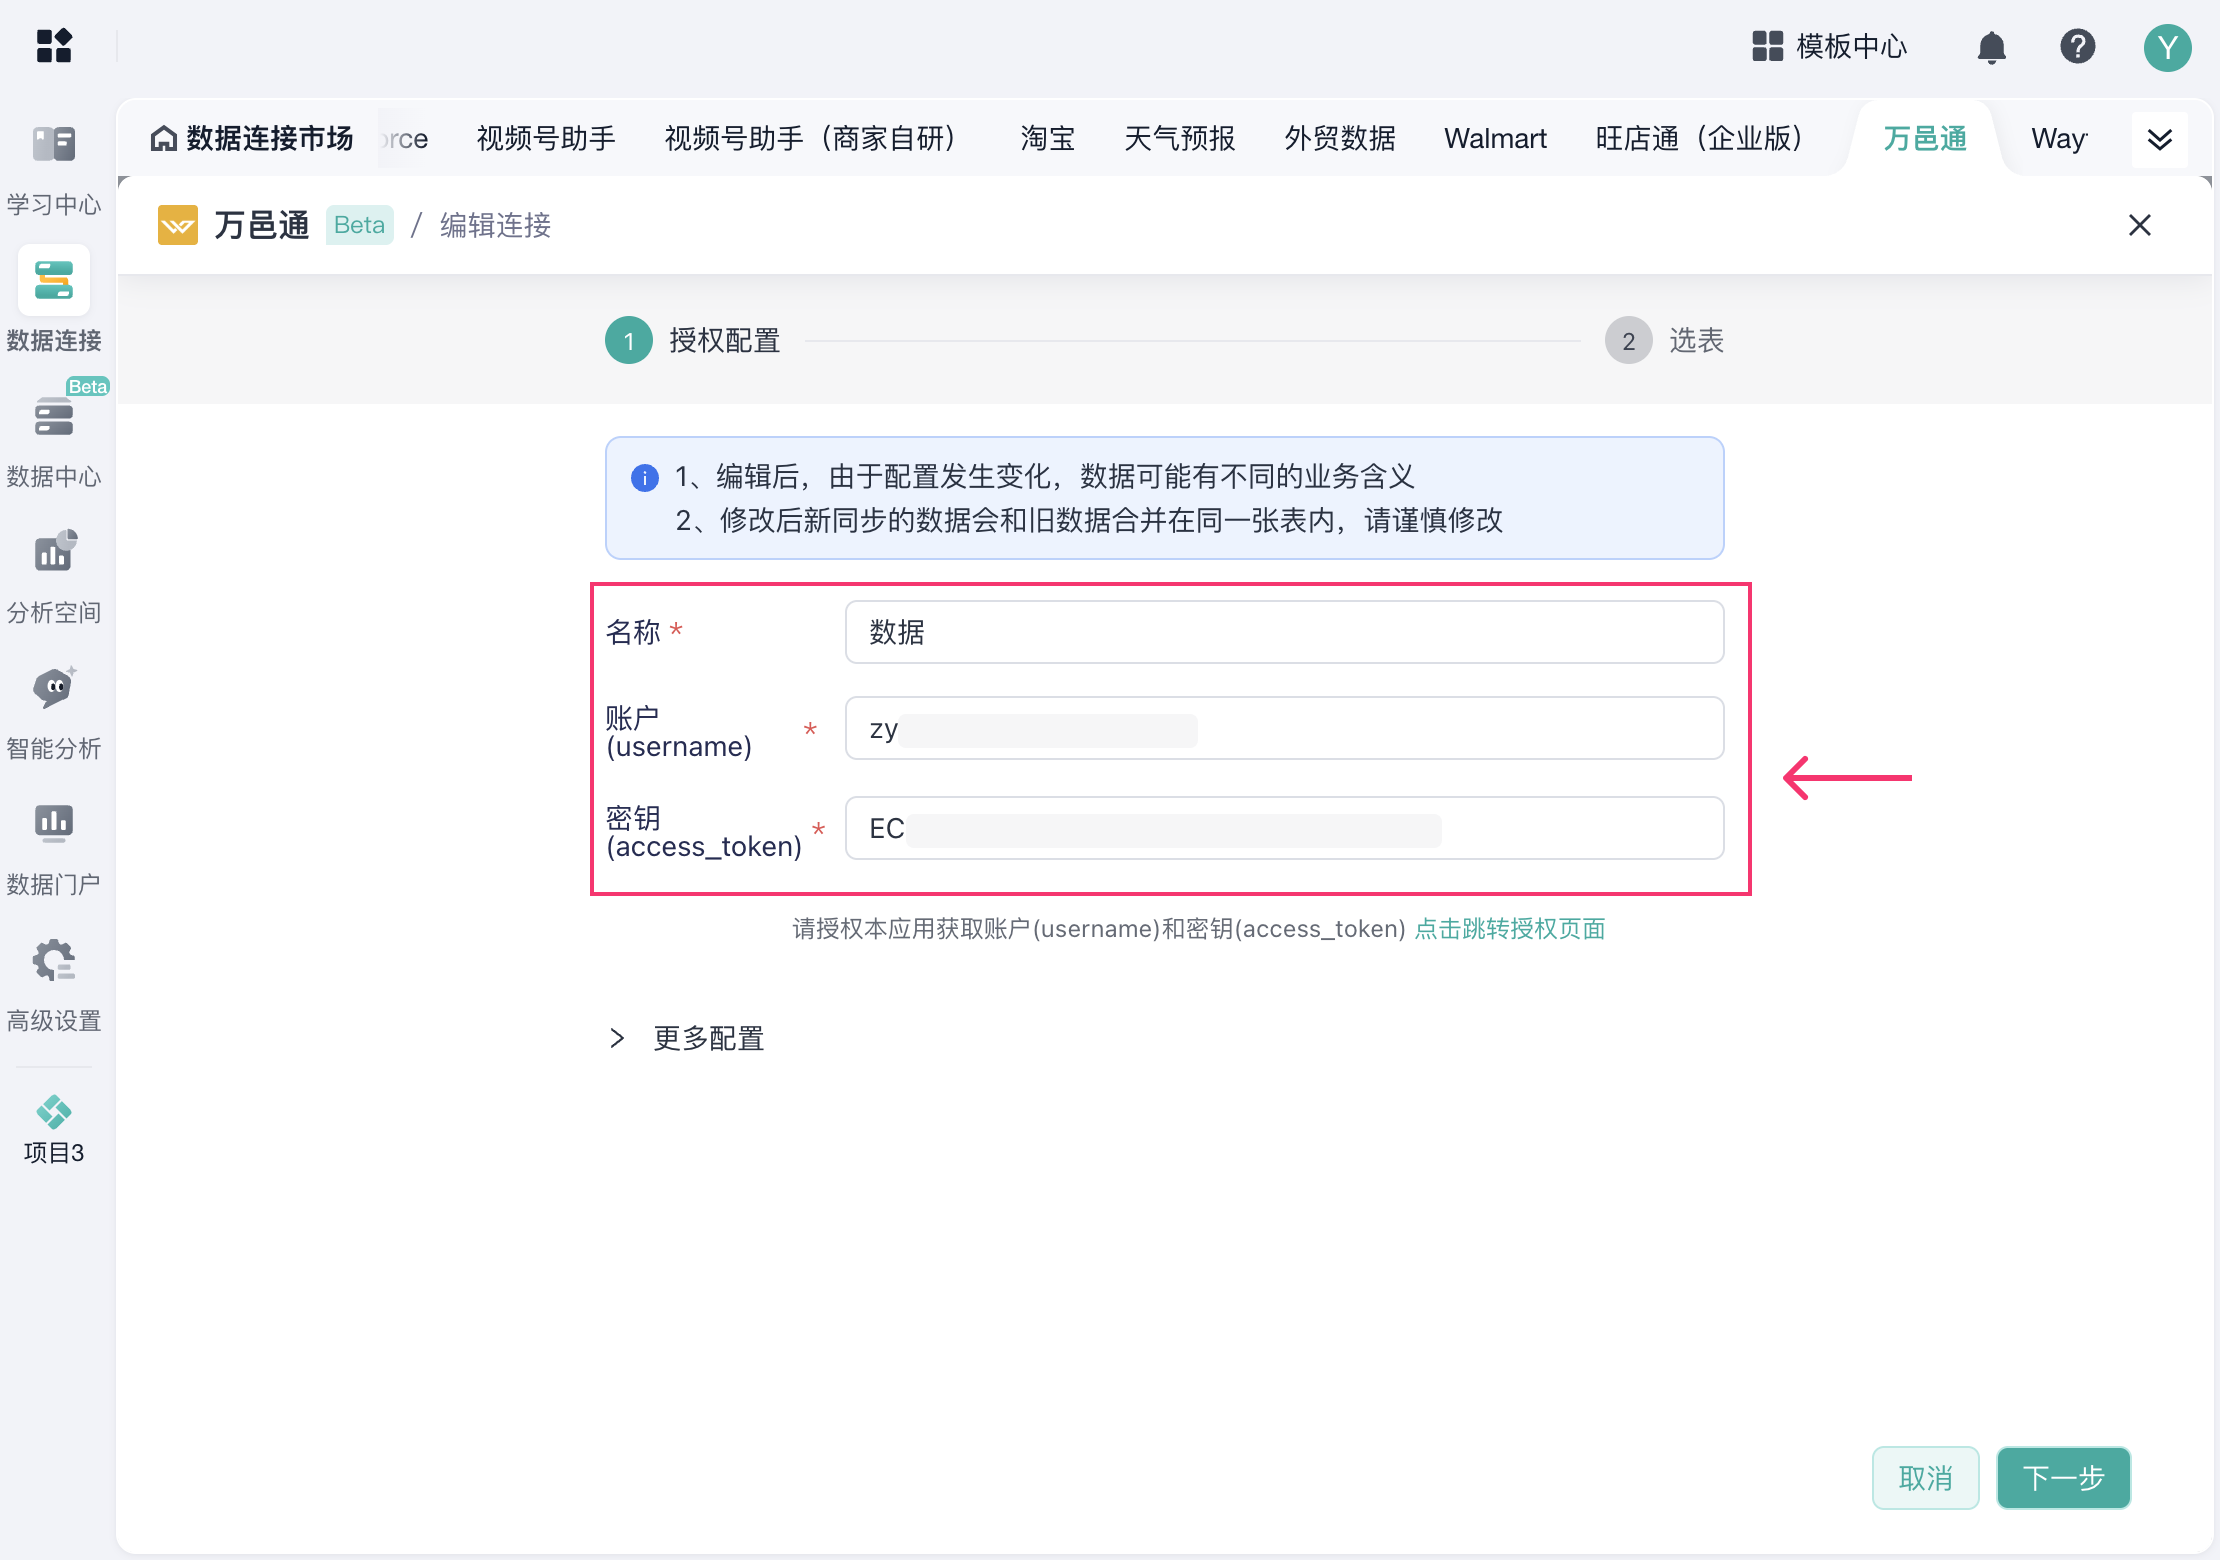Switch to 淘宝 tab
The image size is (2220, 1560).
(1047, 138)
